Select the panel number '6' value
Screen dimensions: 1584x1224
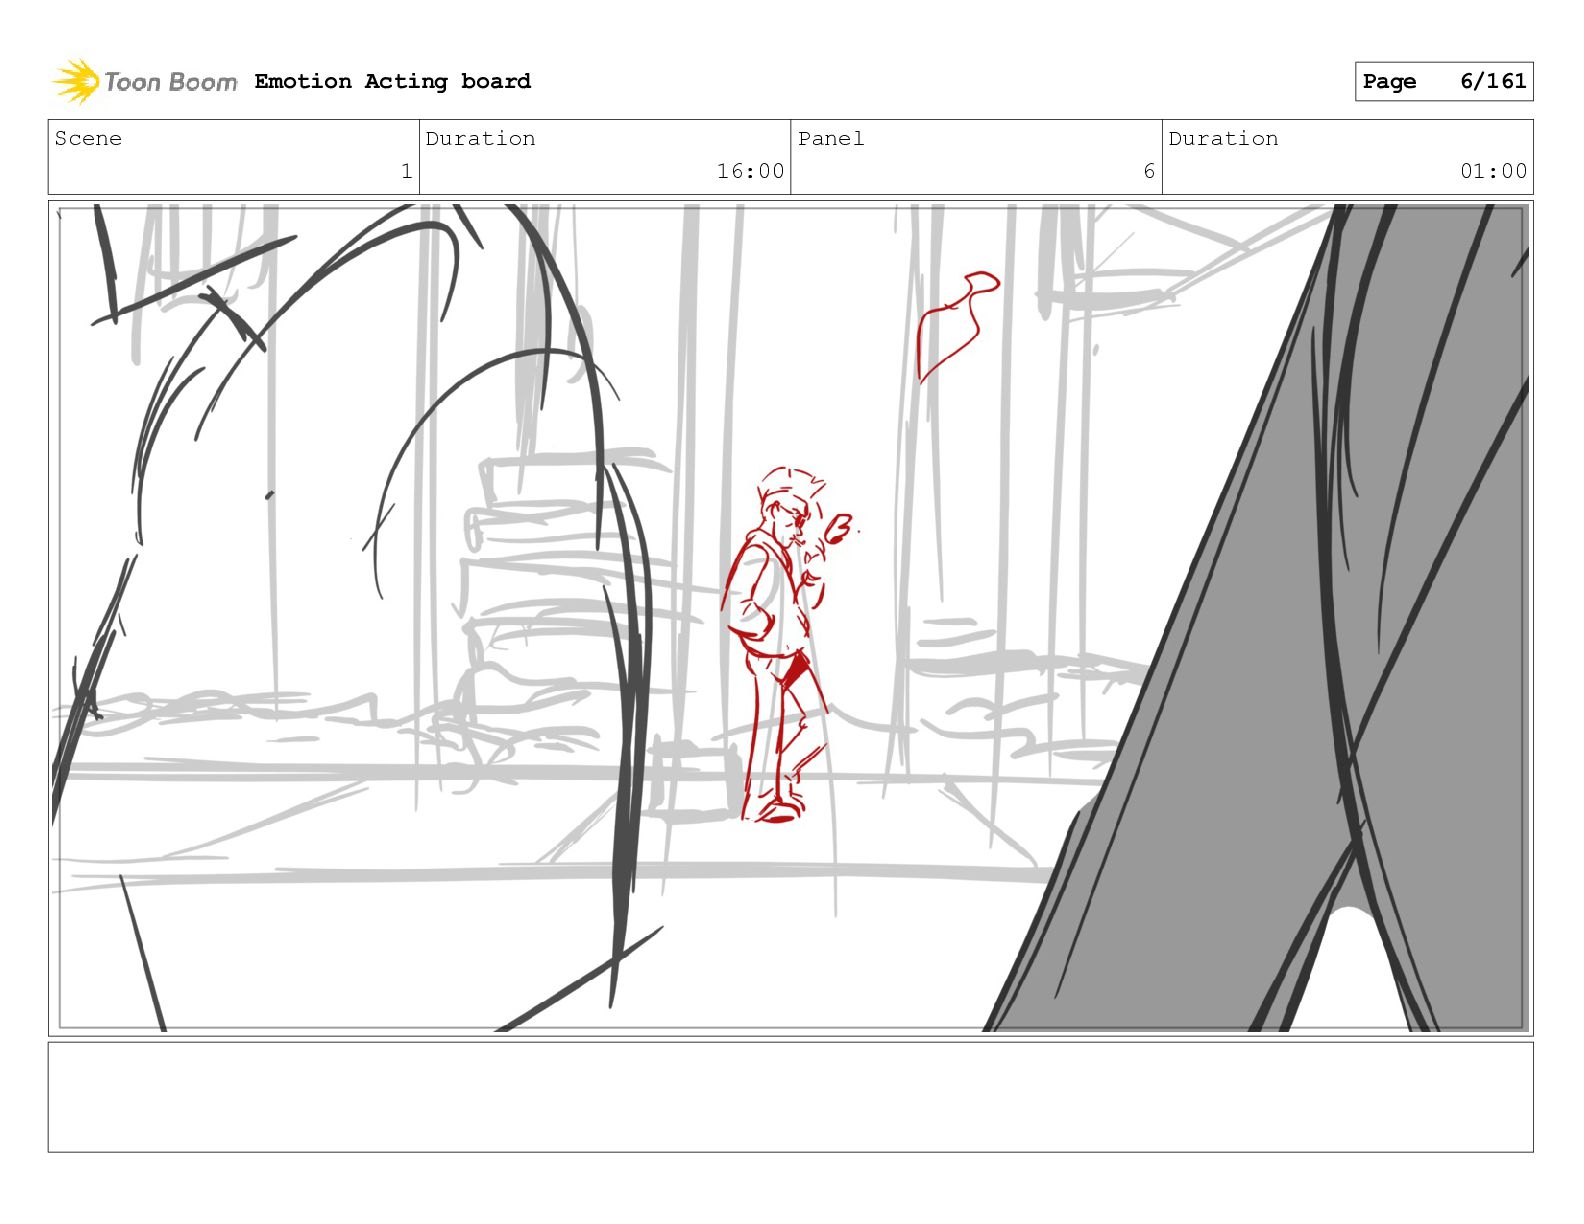1149,171
